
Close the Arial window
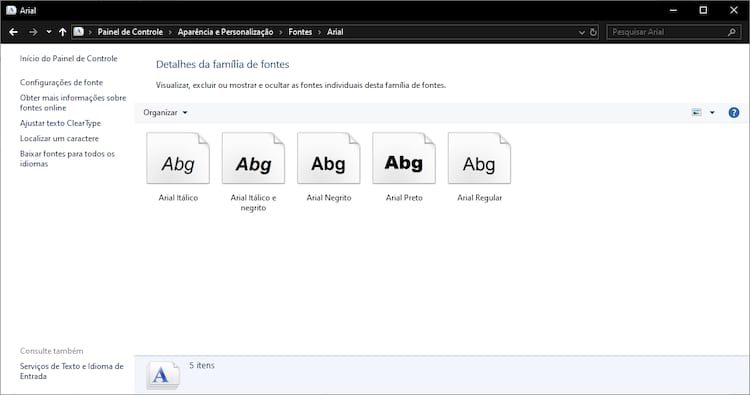734,10
